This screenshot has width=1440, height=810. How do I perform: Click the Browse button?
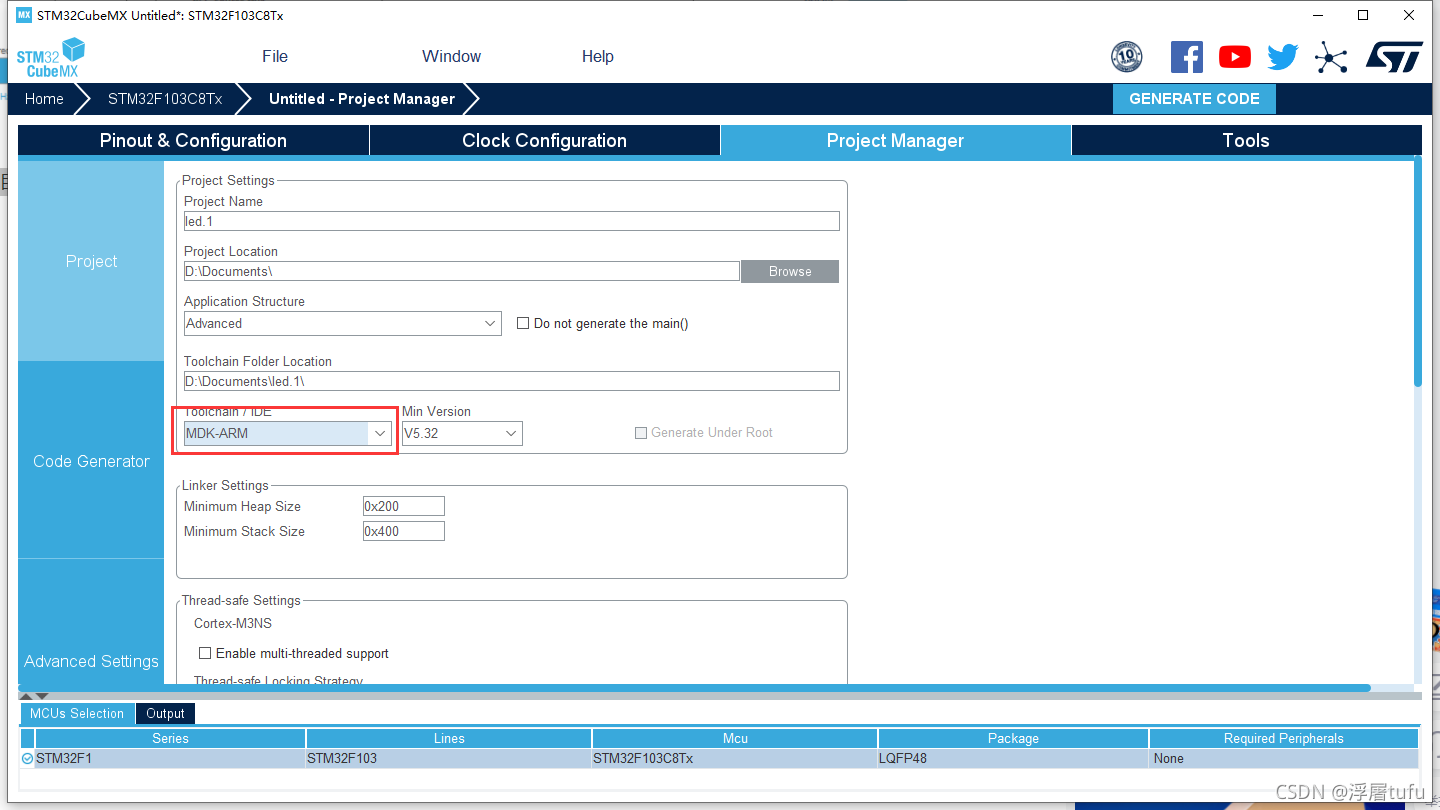pyautogui.click(x=790, y=272)
